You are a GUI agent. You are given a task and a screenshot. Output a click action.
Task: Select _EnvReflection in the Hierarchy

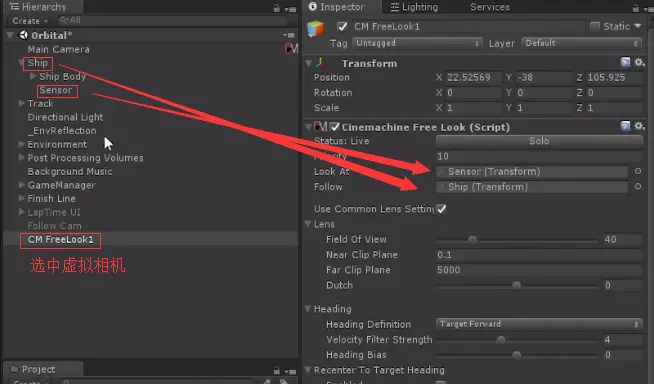(x=62, y=131)
